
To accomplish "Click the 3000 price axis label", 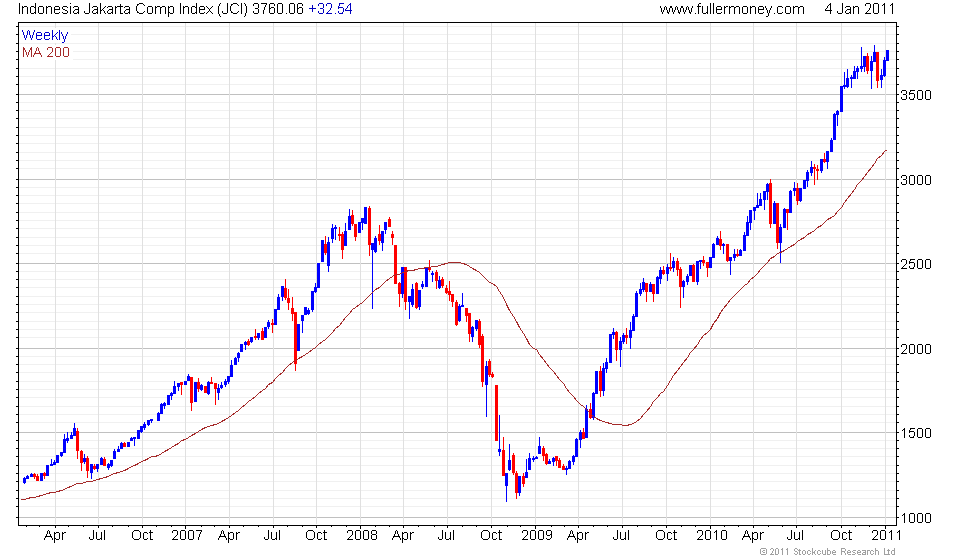I will (916, 180).
